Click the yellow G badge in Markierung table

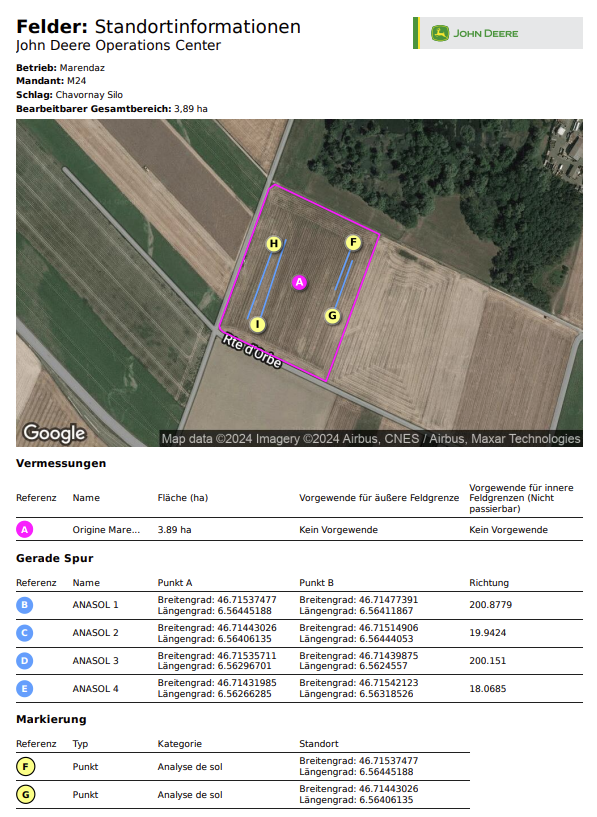pos(26,795)
